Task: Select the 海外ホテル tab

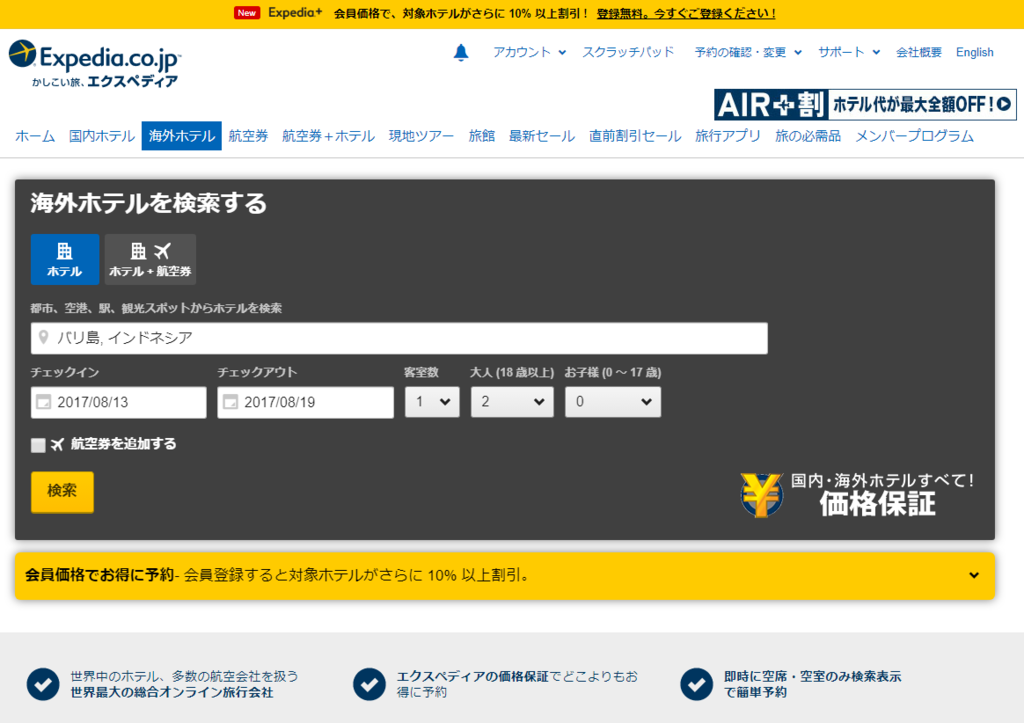Action: [182, 136]
